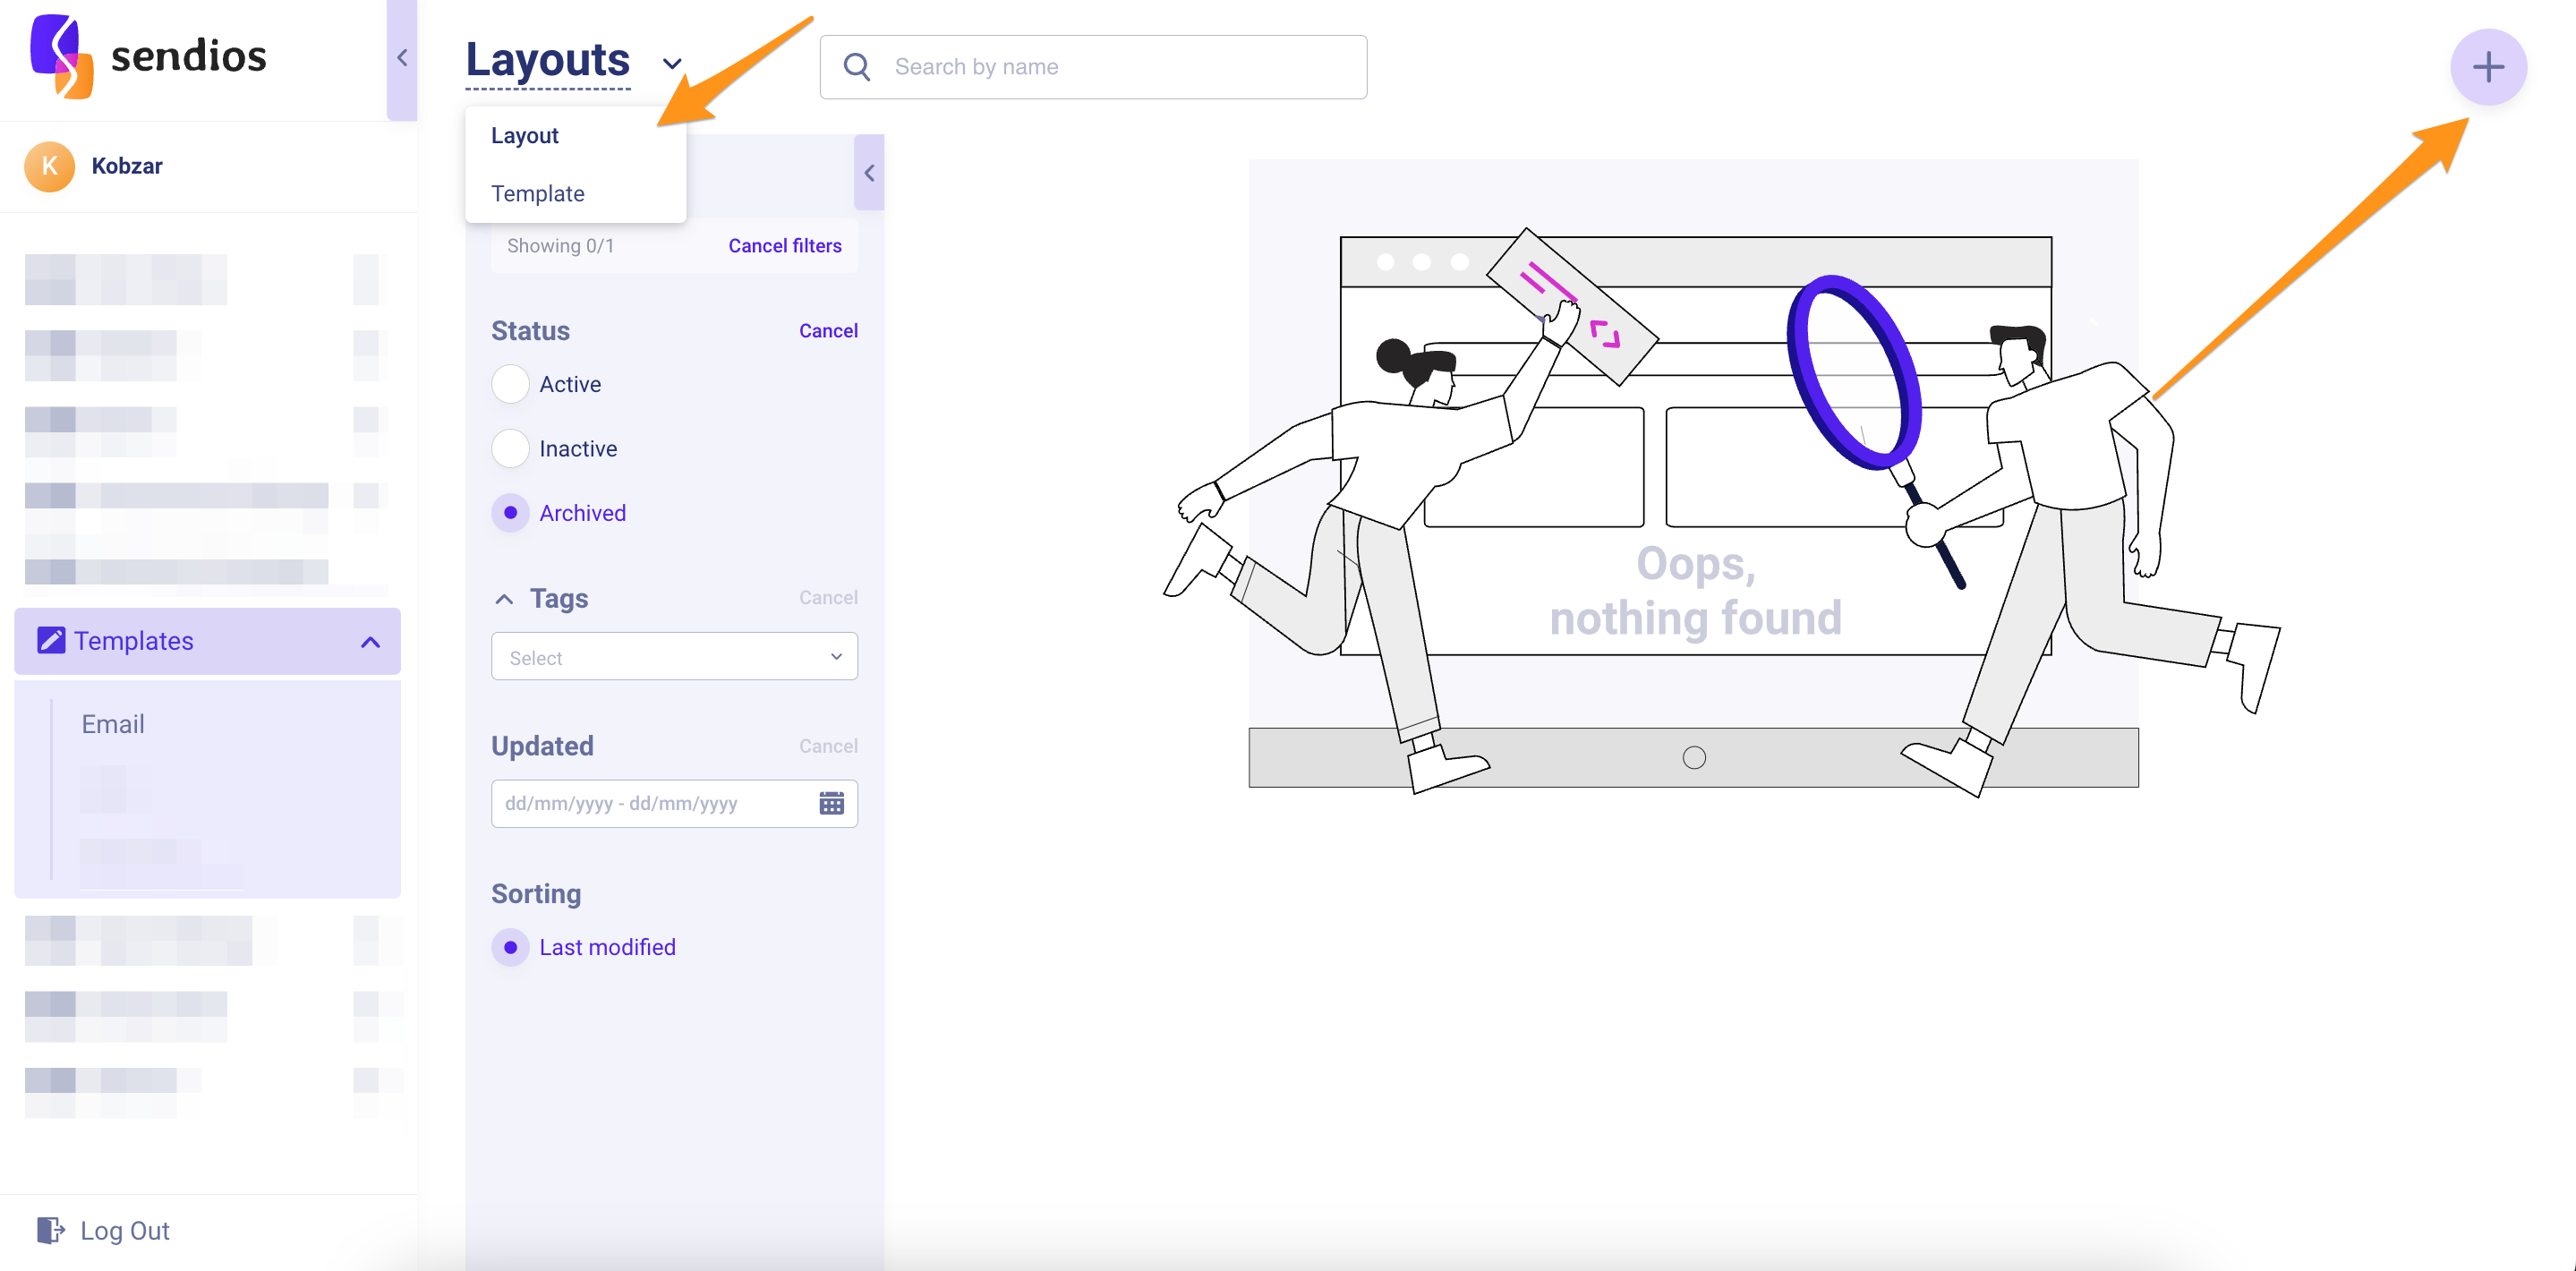This screenshot has width=2576, height=1271.
Task: Click Kobzar's user avatar
Action: click(x=49, y=166)
